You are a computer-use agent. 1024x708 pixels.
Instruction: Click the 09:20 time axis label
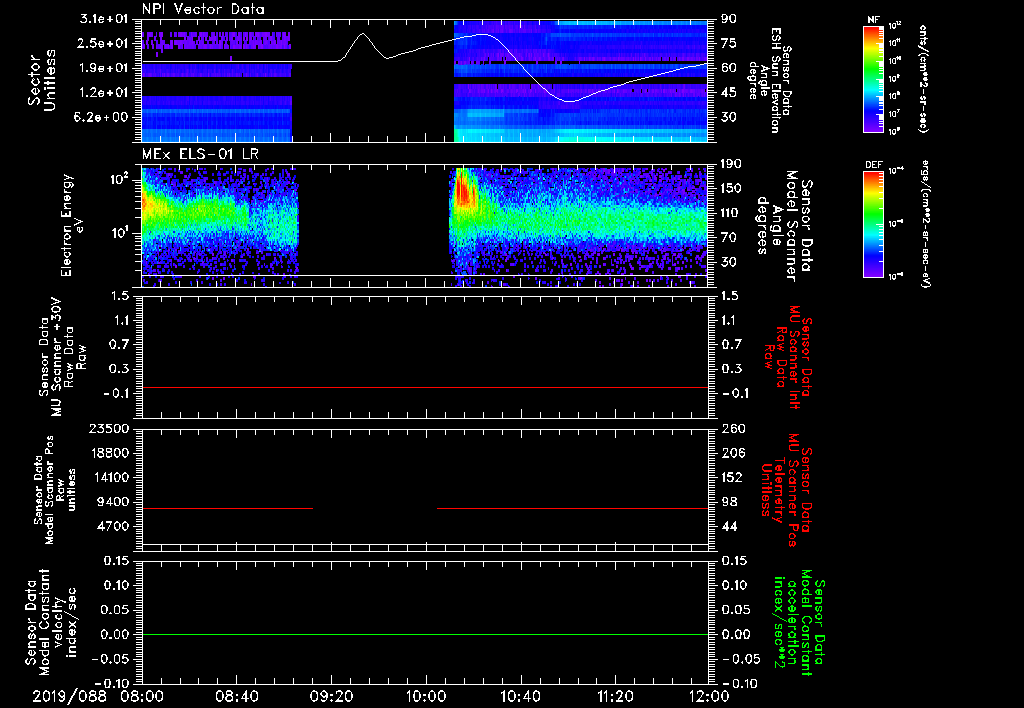(331, 696)
